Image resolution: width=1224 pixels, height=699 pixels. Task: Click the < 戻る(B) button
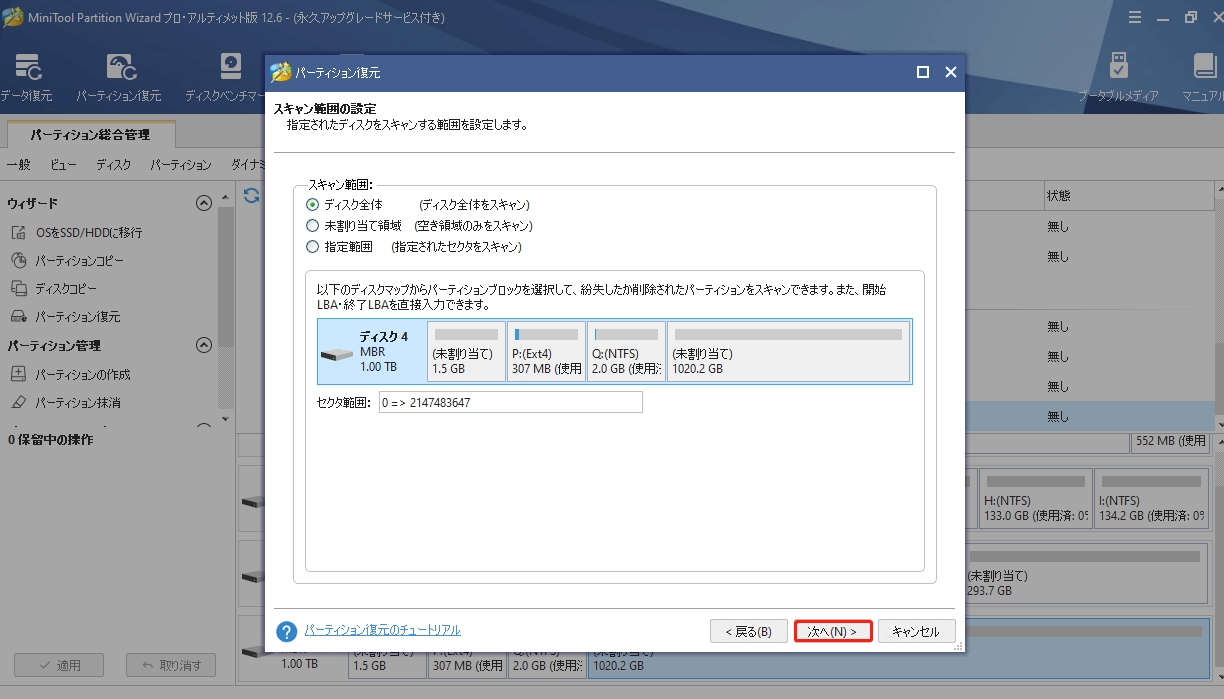click(x=748, y=632)
